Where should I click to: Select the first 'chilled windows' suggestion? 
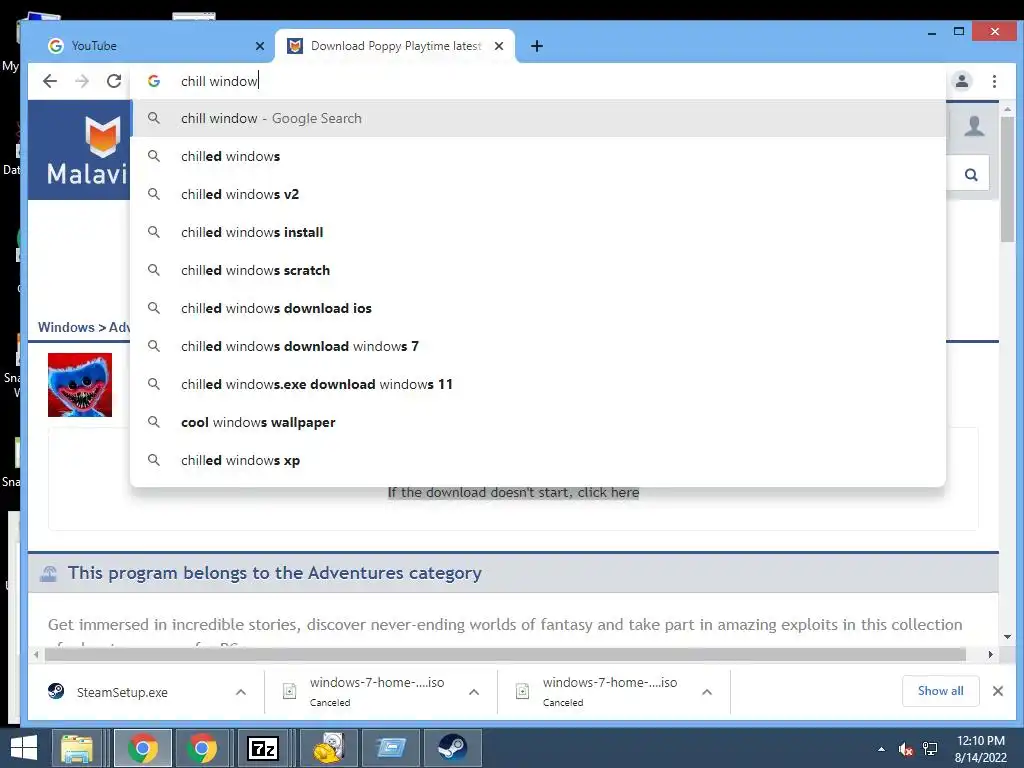538,156
